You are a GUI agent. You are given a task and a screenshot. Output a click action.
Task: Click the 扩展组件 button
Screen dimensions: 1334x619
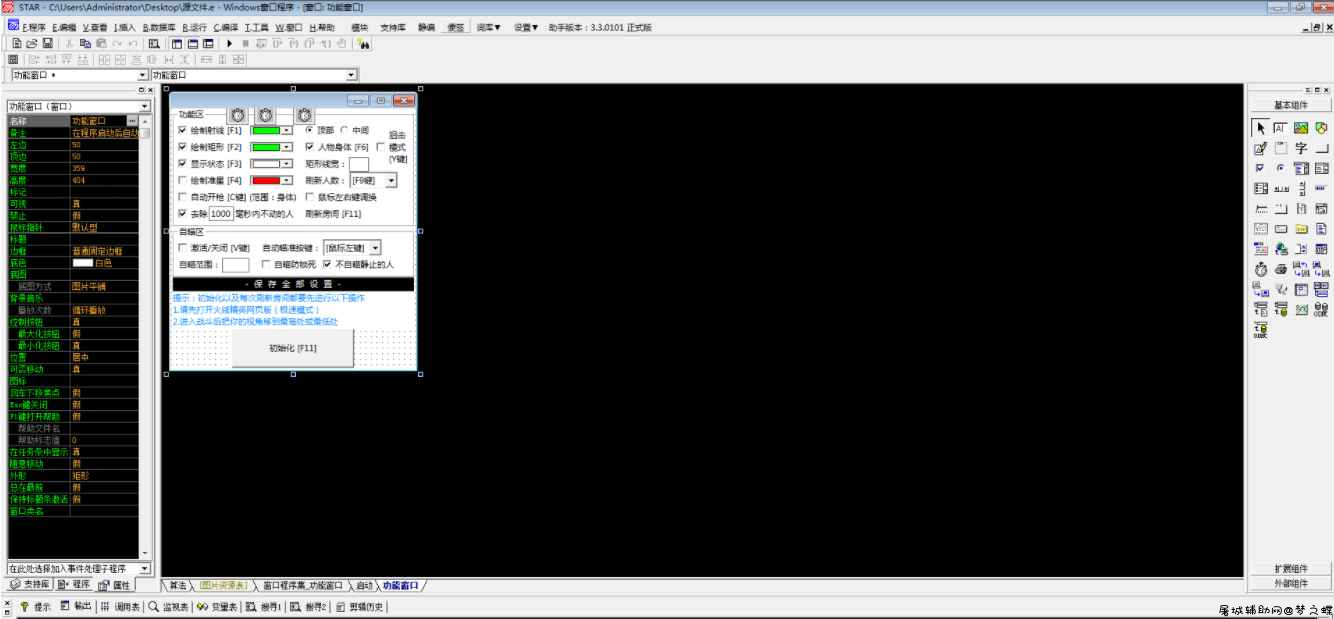1289,569
